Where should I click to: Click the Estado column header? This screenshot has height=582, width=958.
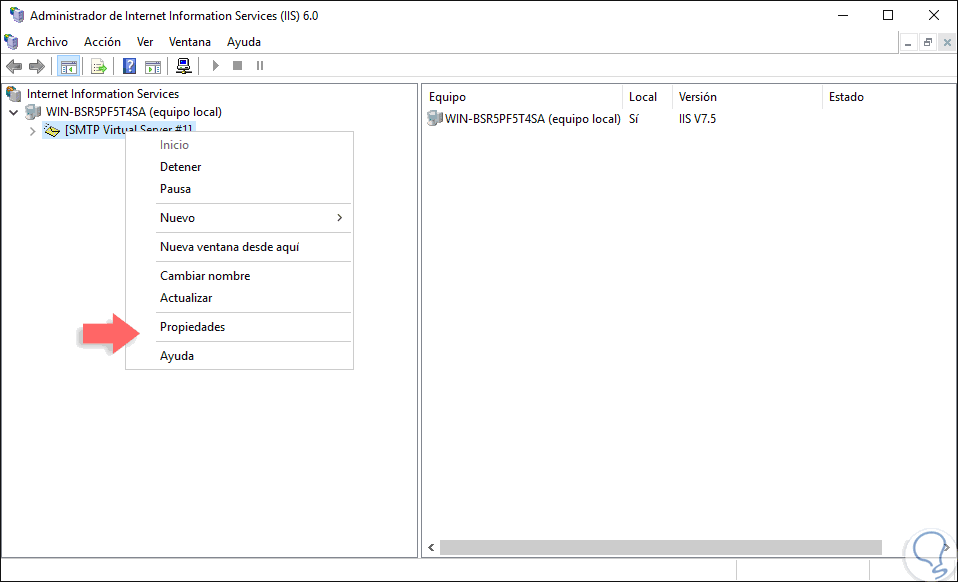point(889,97)
